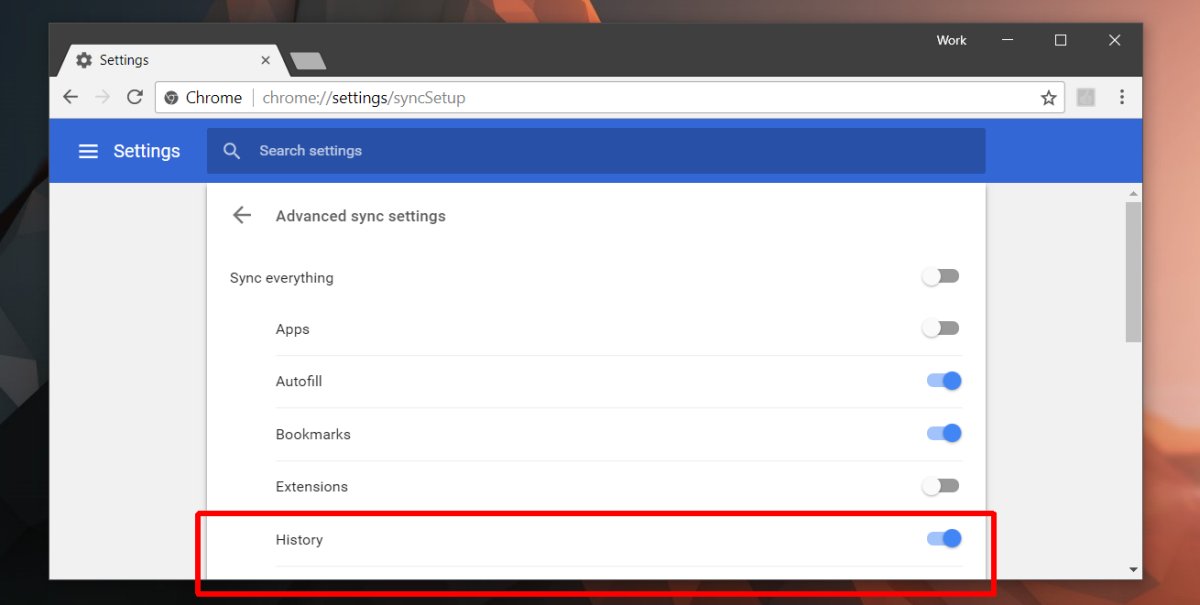Click the page scrollbar thumb

pyautogui.click(x=1133, y=270)
